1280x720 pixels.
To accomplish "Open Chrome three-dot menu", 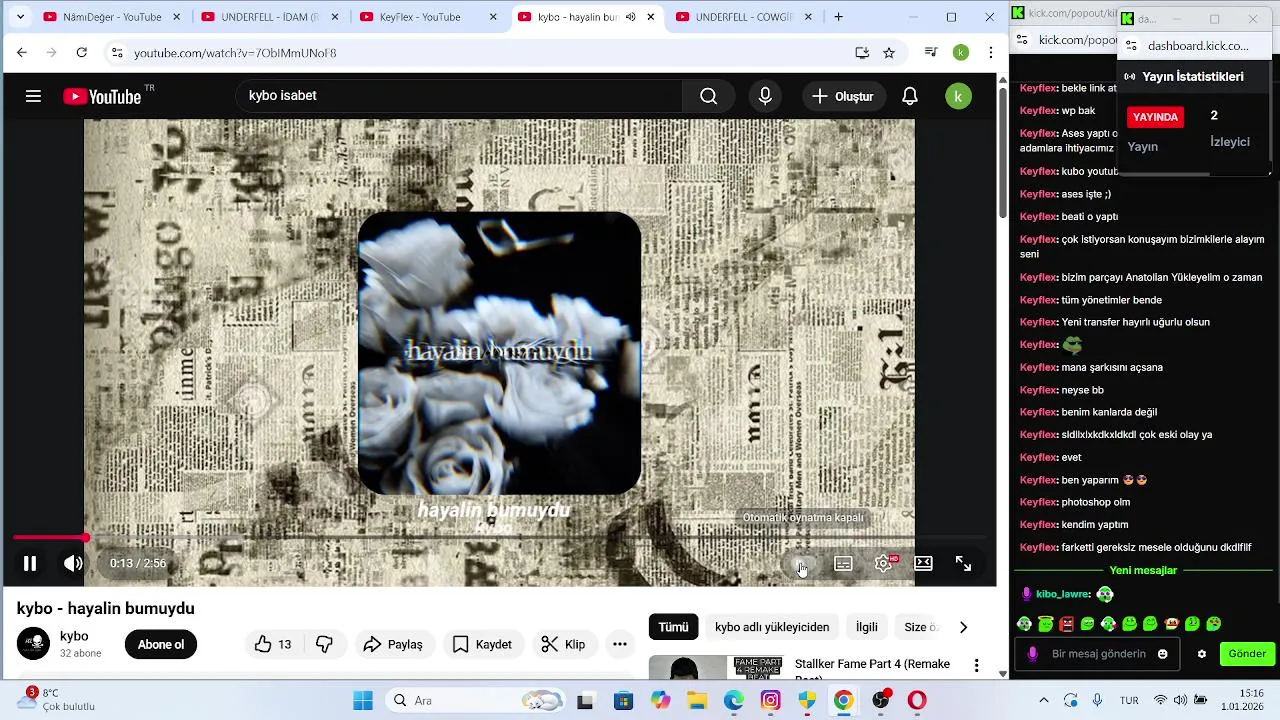I will coord(991,53).
